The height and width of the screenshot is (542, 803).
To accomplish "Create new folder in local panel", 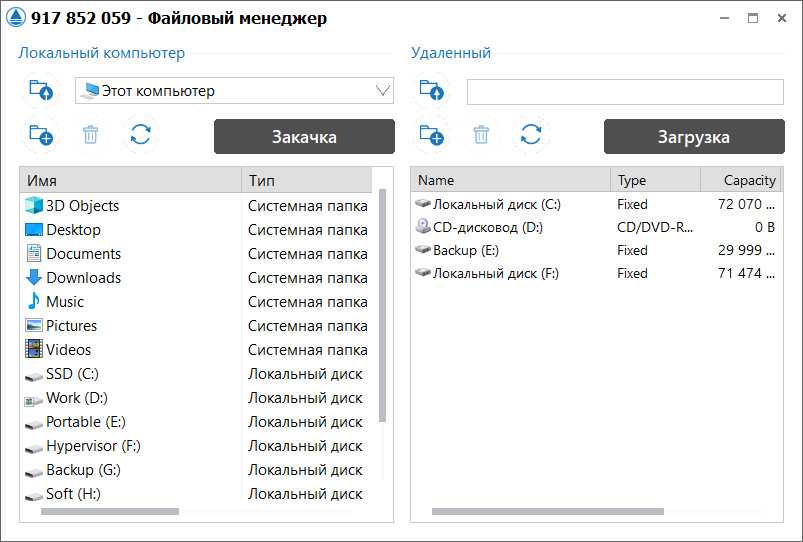I will (41, 135).
